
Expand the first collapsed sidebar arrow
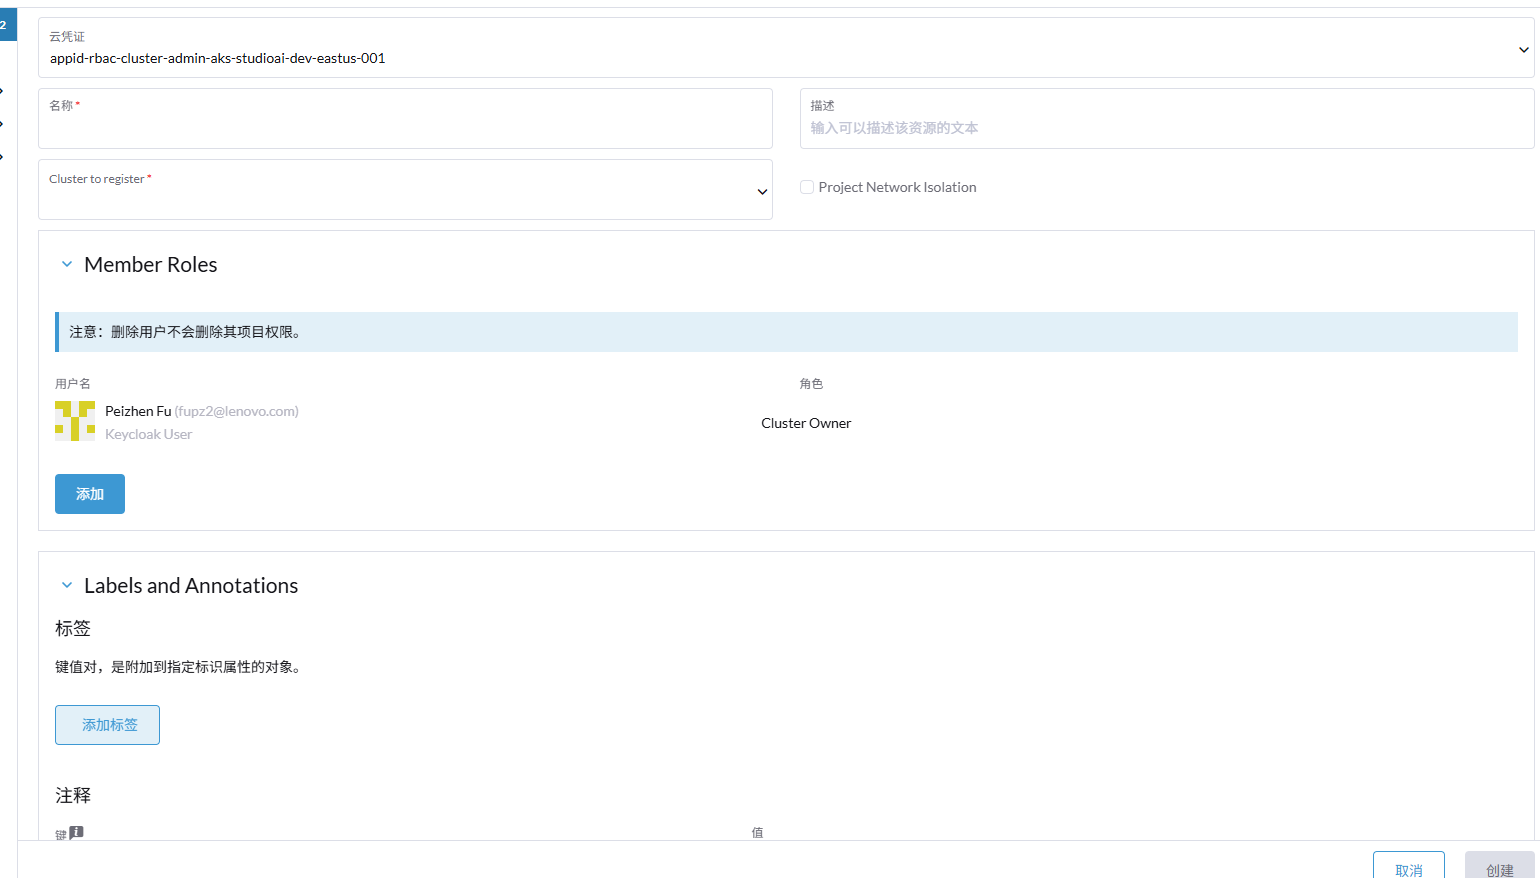[x=3, y=91]
